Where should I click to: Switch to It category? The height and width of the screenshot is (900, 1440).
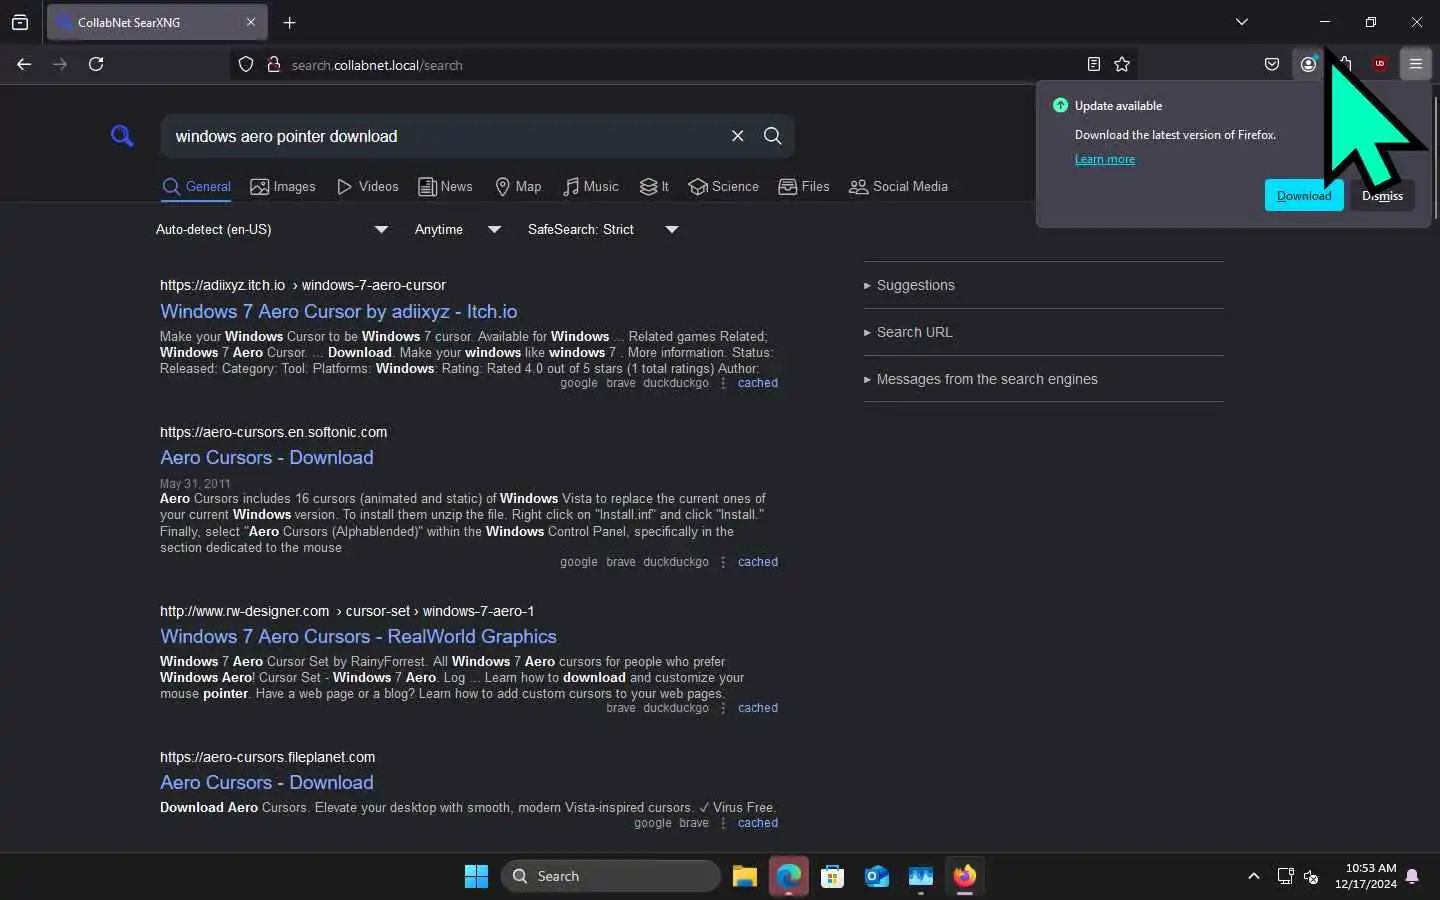click(654, 187)
